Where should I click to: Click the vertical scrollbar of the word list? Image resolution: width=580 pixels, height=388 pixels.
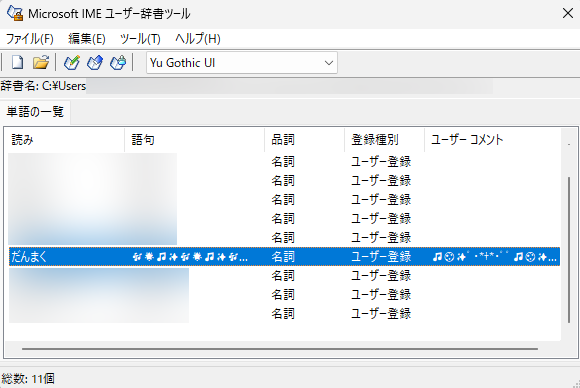coord(569,250)
